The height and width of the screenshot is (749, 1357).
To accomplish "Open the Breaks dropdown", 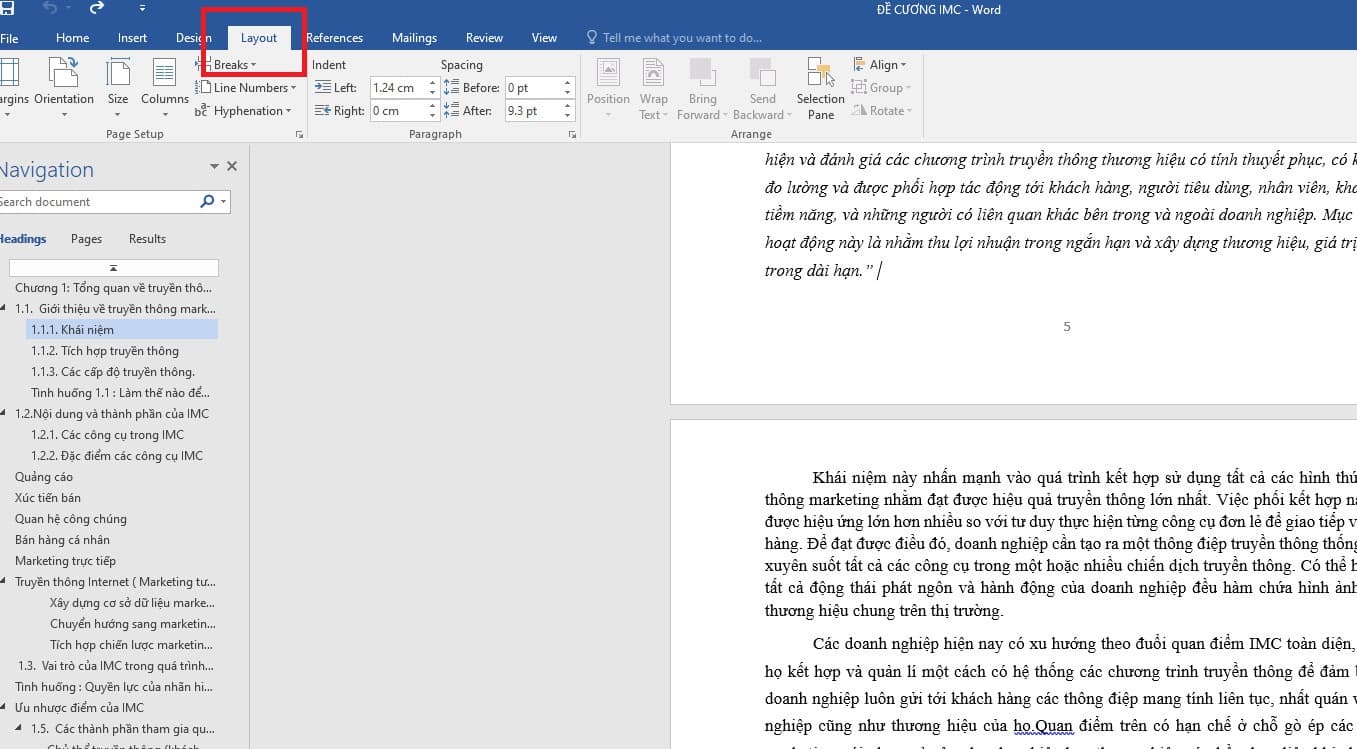I will tap(226, 65).
